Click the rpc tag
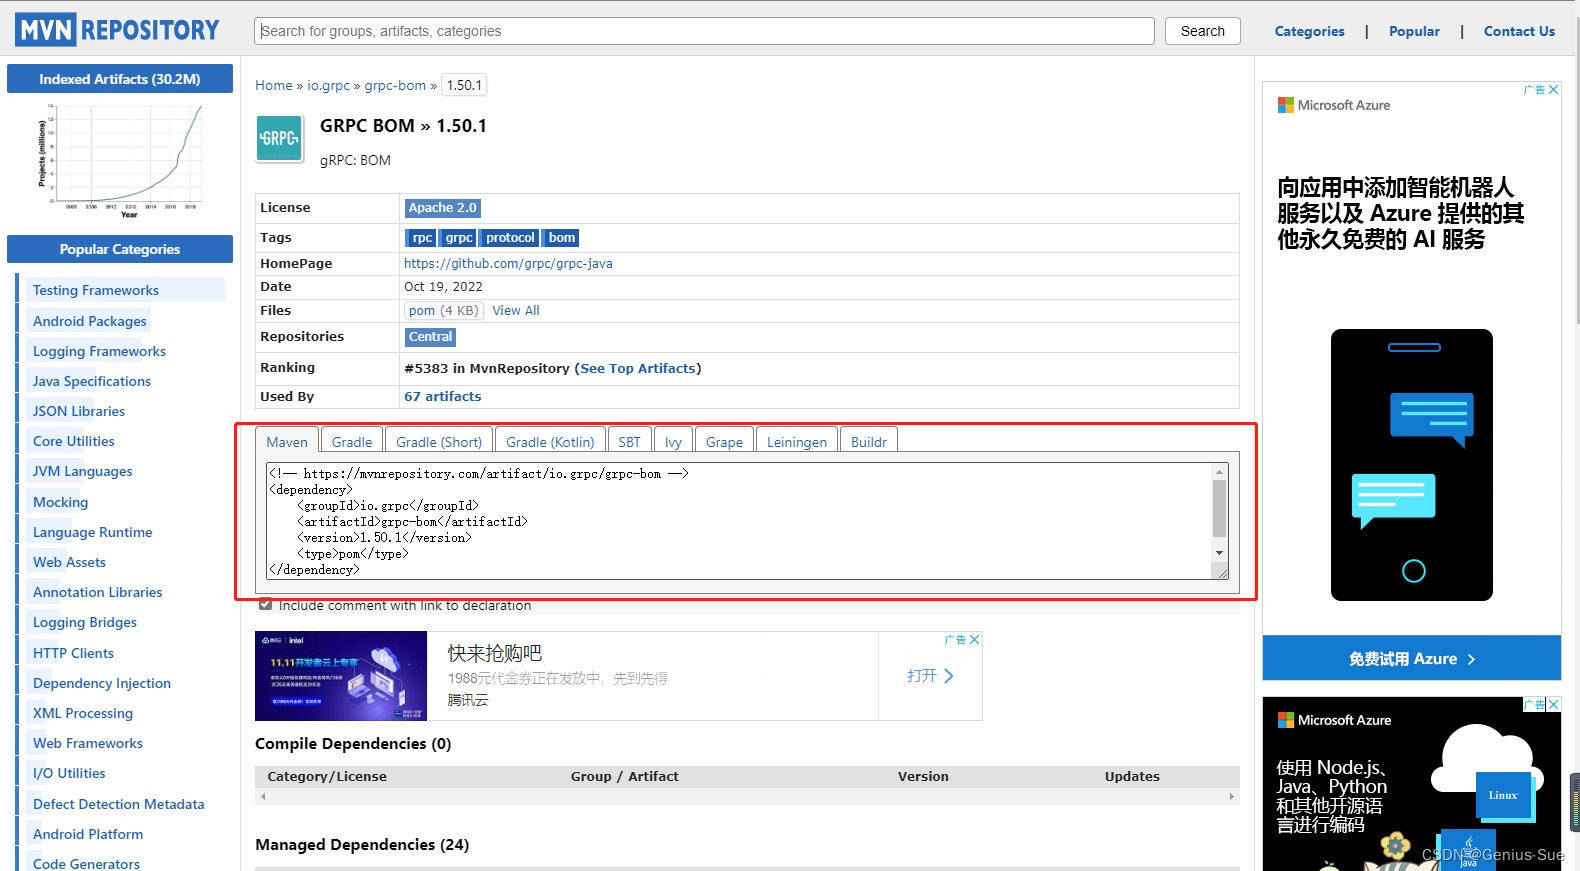 [x=422, y=238]
